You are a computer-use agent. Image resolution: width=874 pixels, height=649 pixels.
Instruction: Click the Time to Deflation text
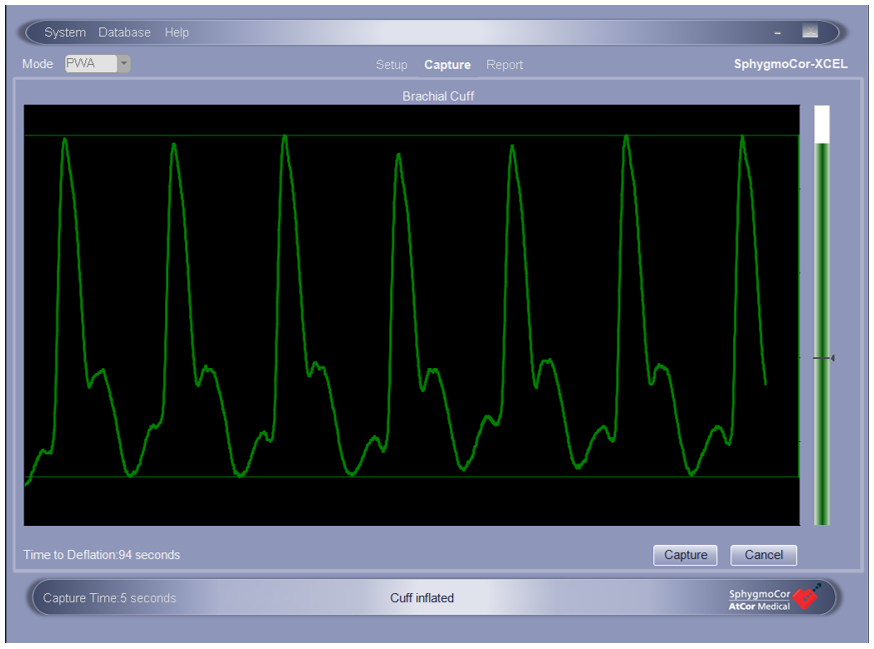(102, 555)
